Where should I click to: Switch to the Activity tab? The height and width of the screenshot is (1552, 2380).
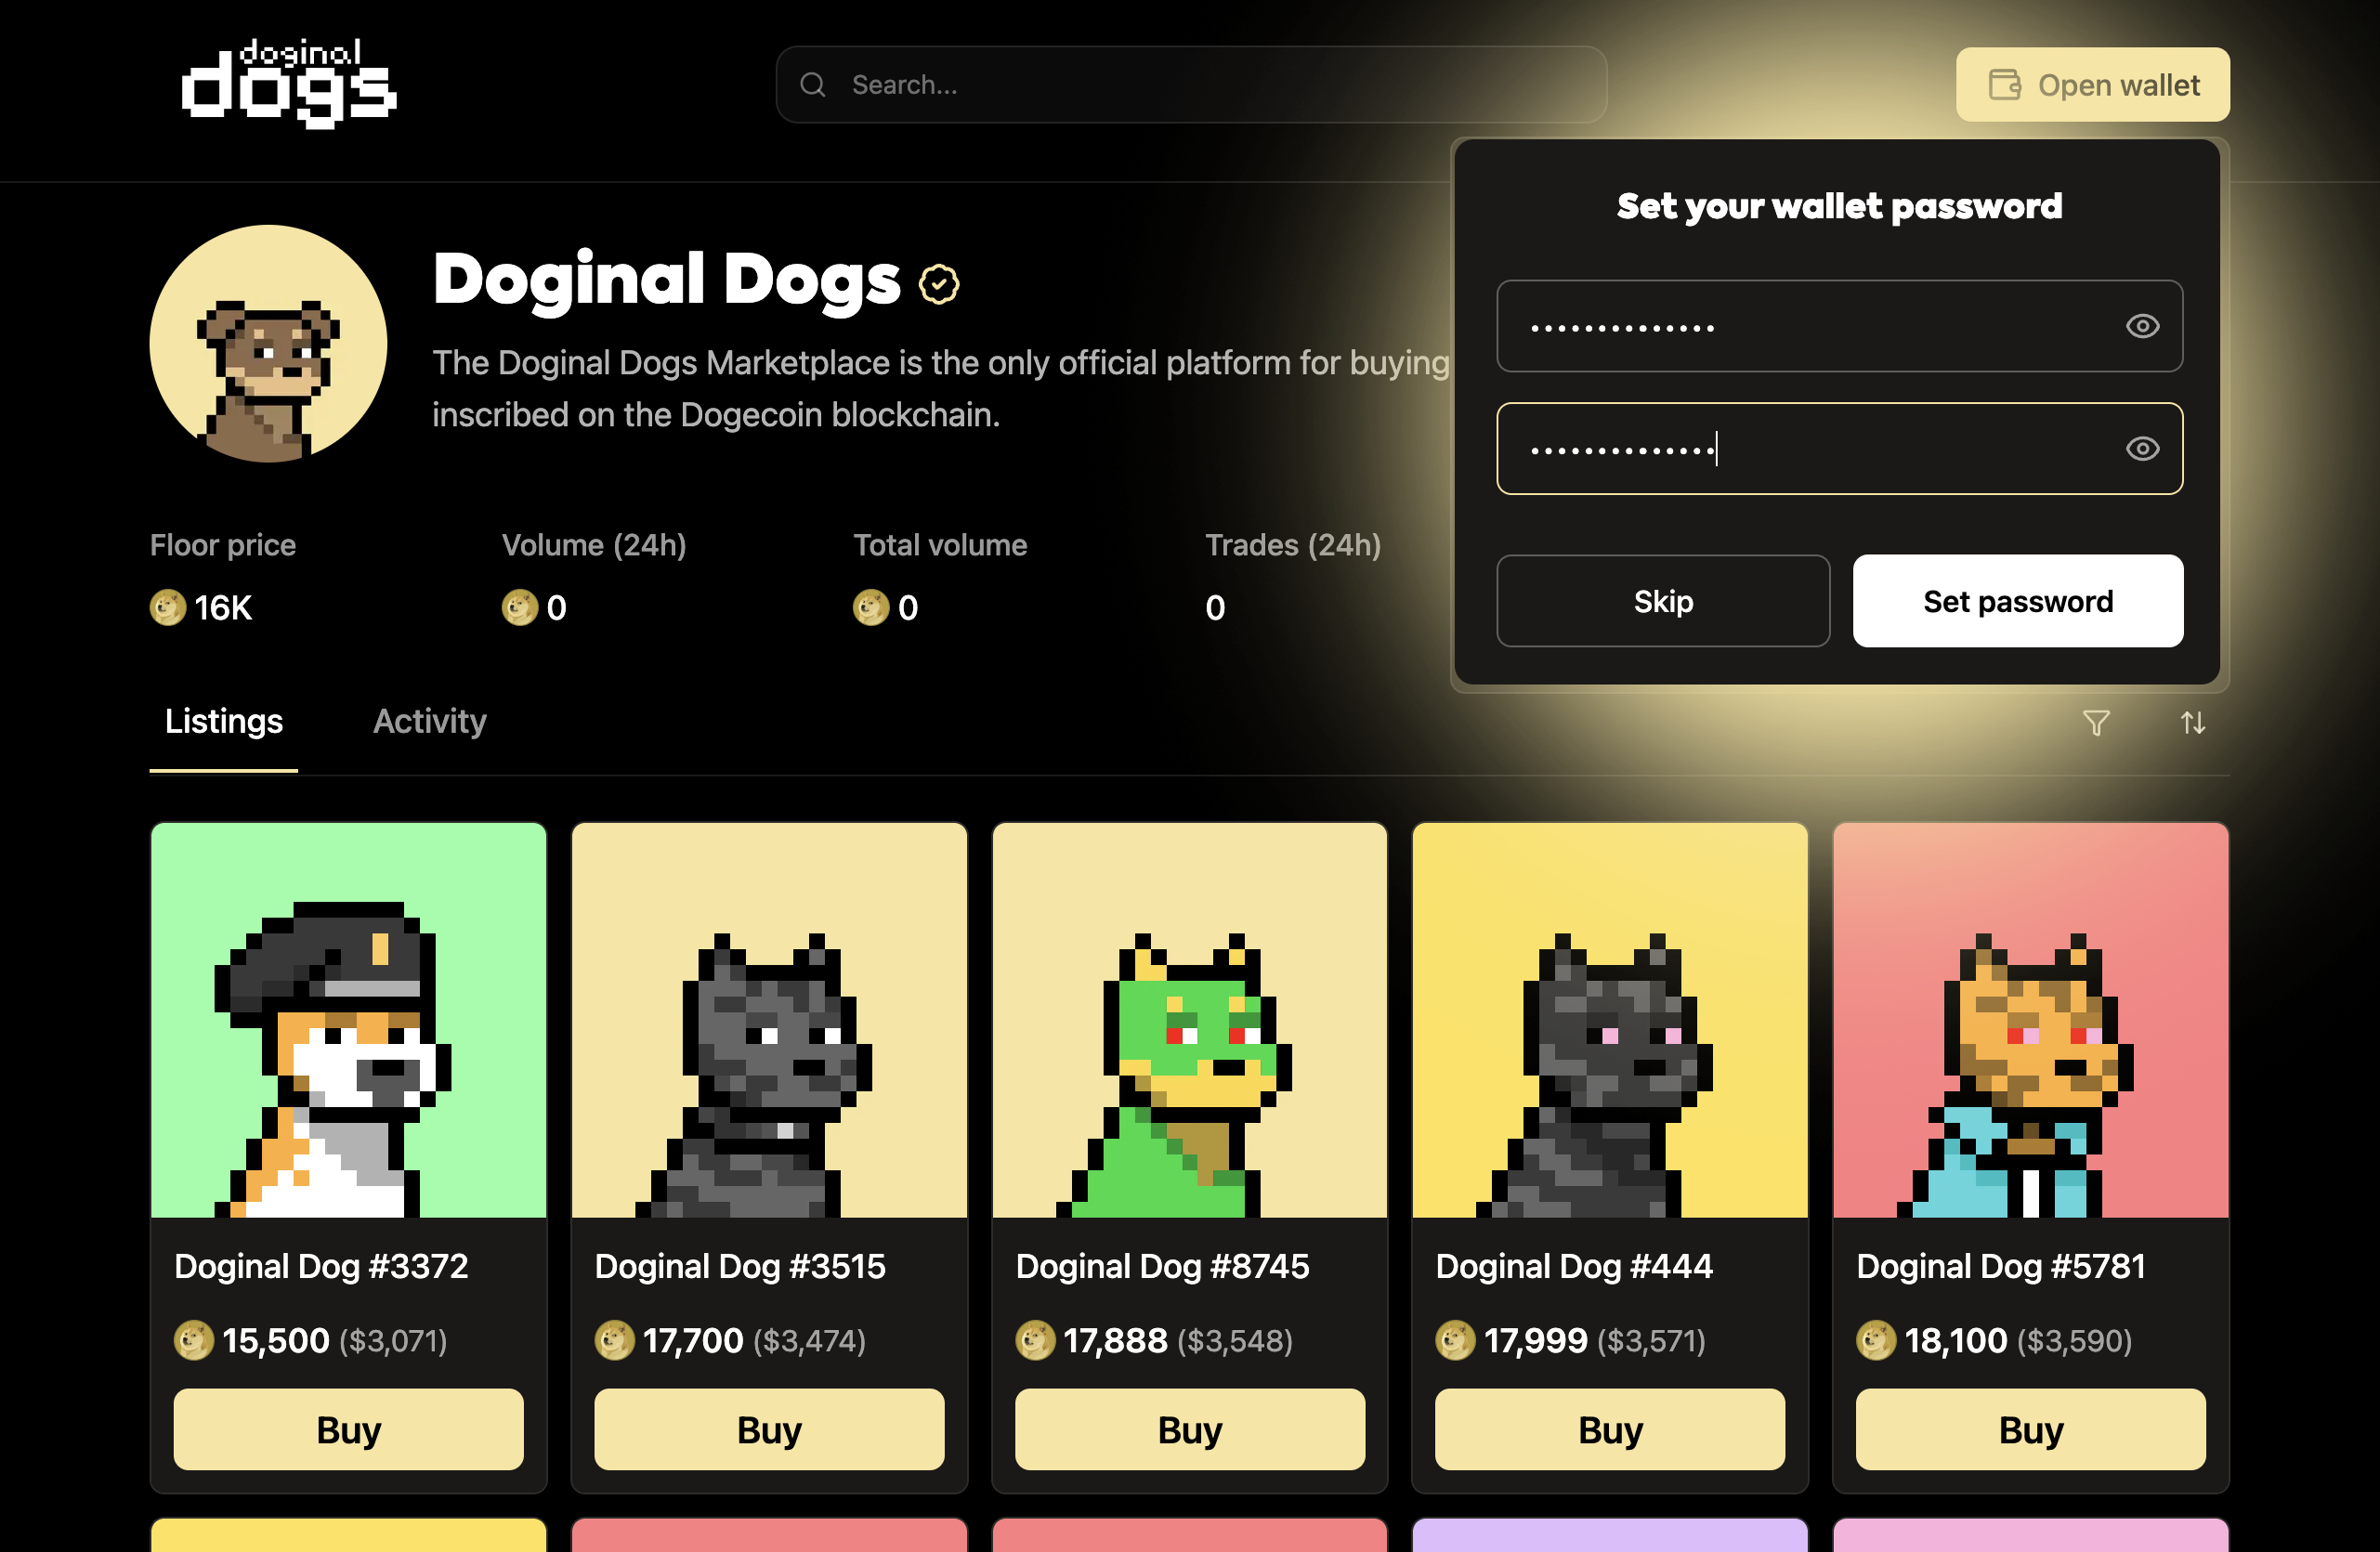pos(429,721)
